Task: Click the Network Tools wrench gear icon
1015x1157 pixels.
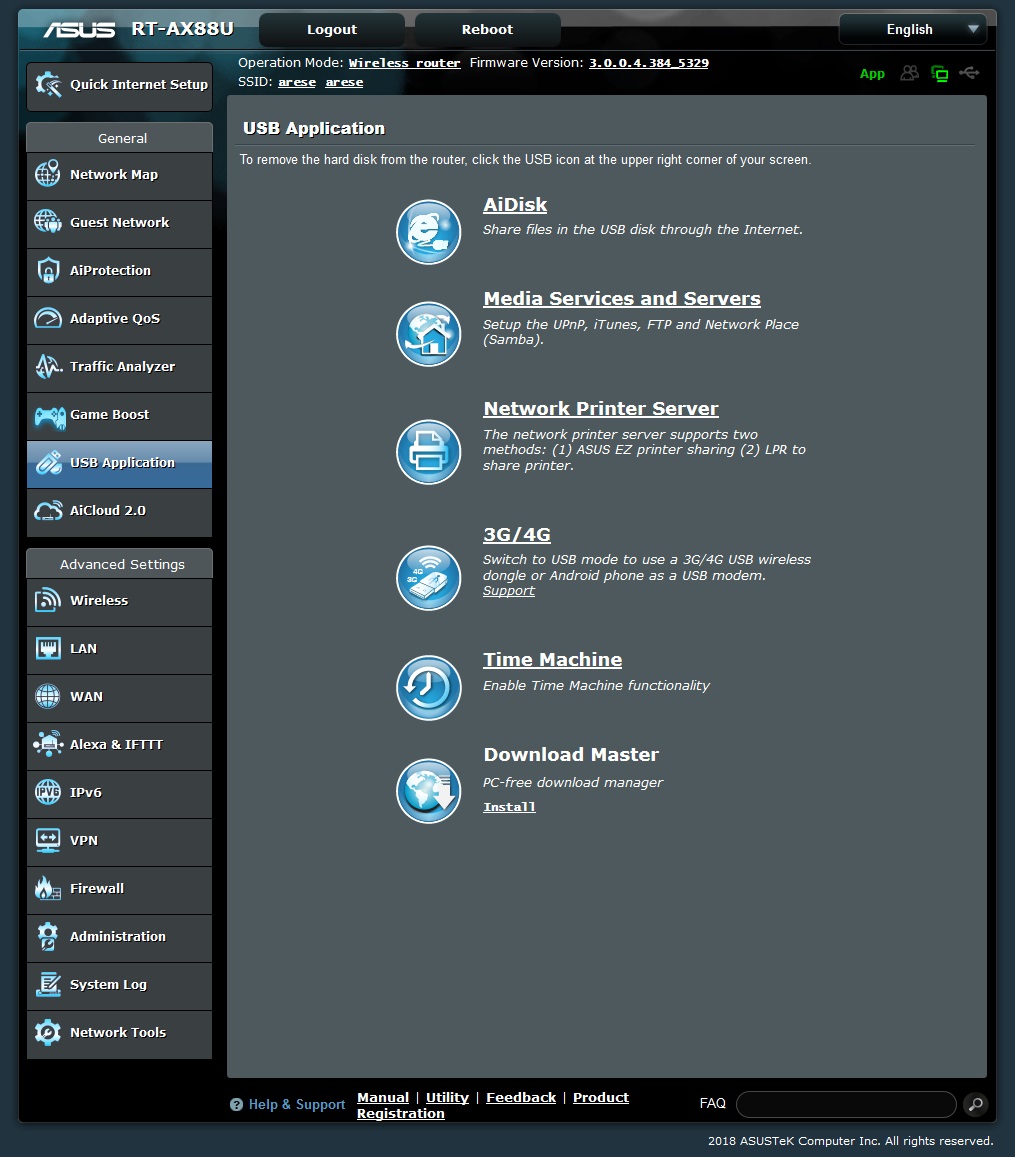Action: click(48, 1032)
